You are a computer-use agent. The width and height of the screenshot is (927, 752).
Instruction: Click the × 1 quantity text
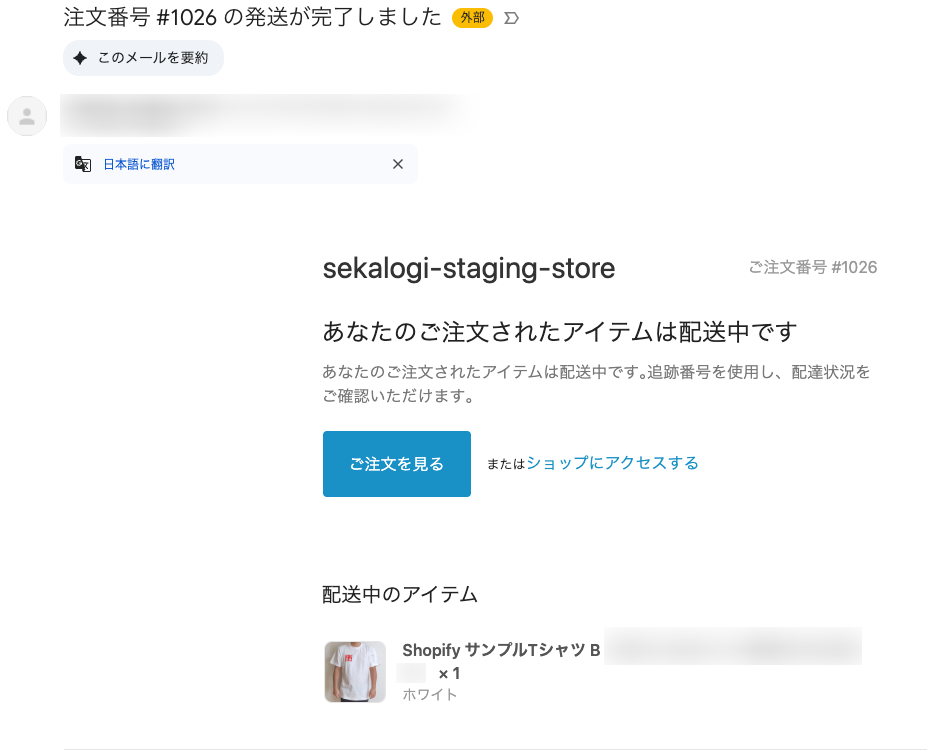click(449, 673)
